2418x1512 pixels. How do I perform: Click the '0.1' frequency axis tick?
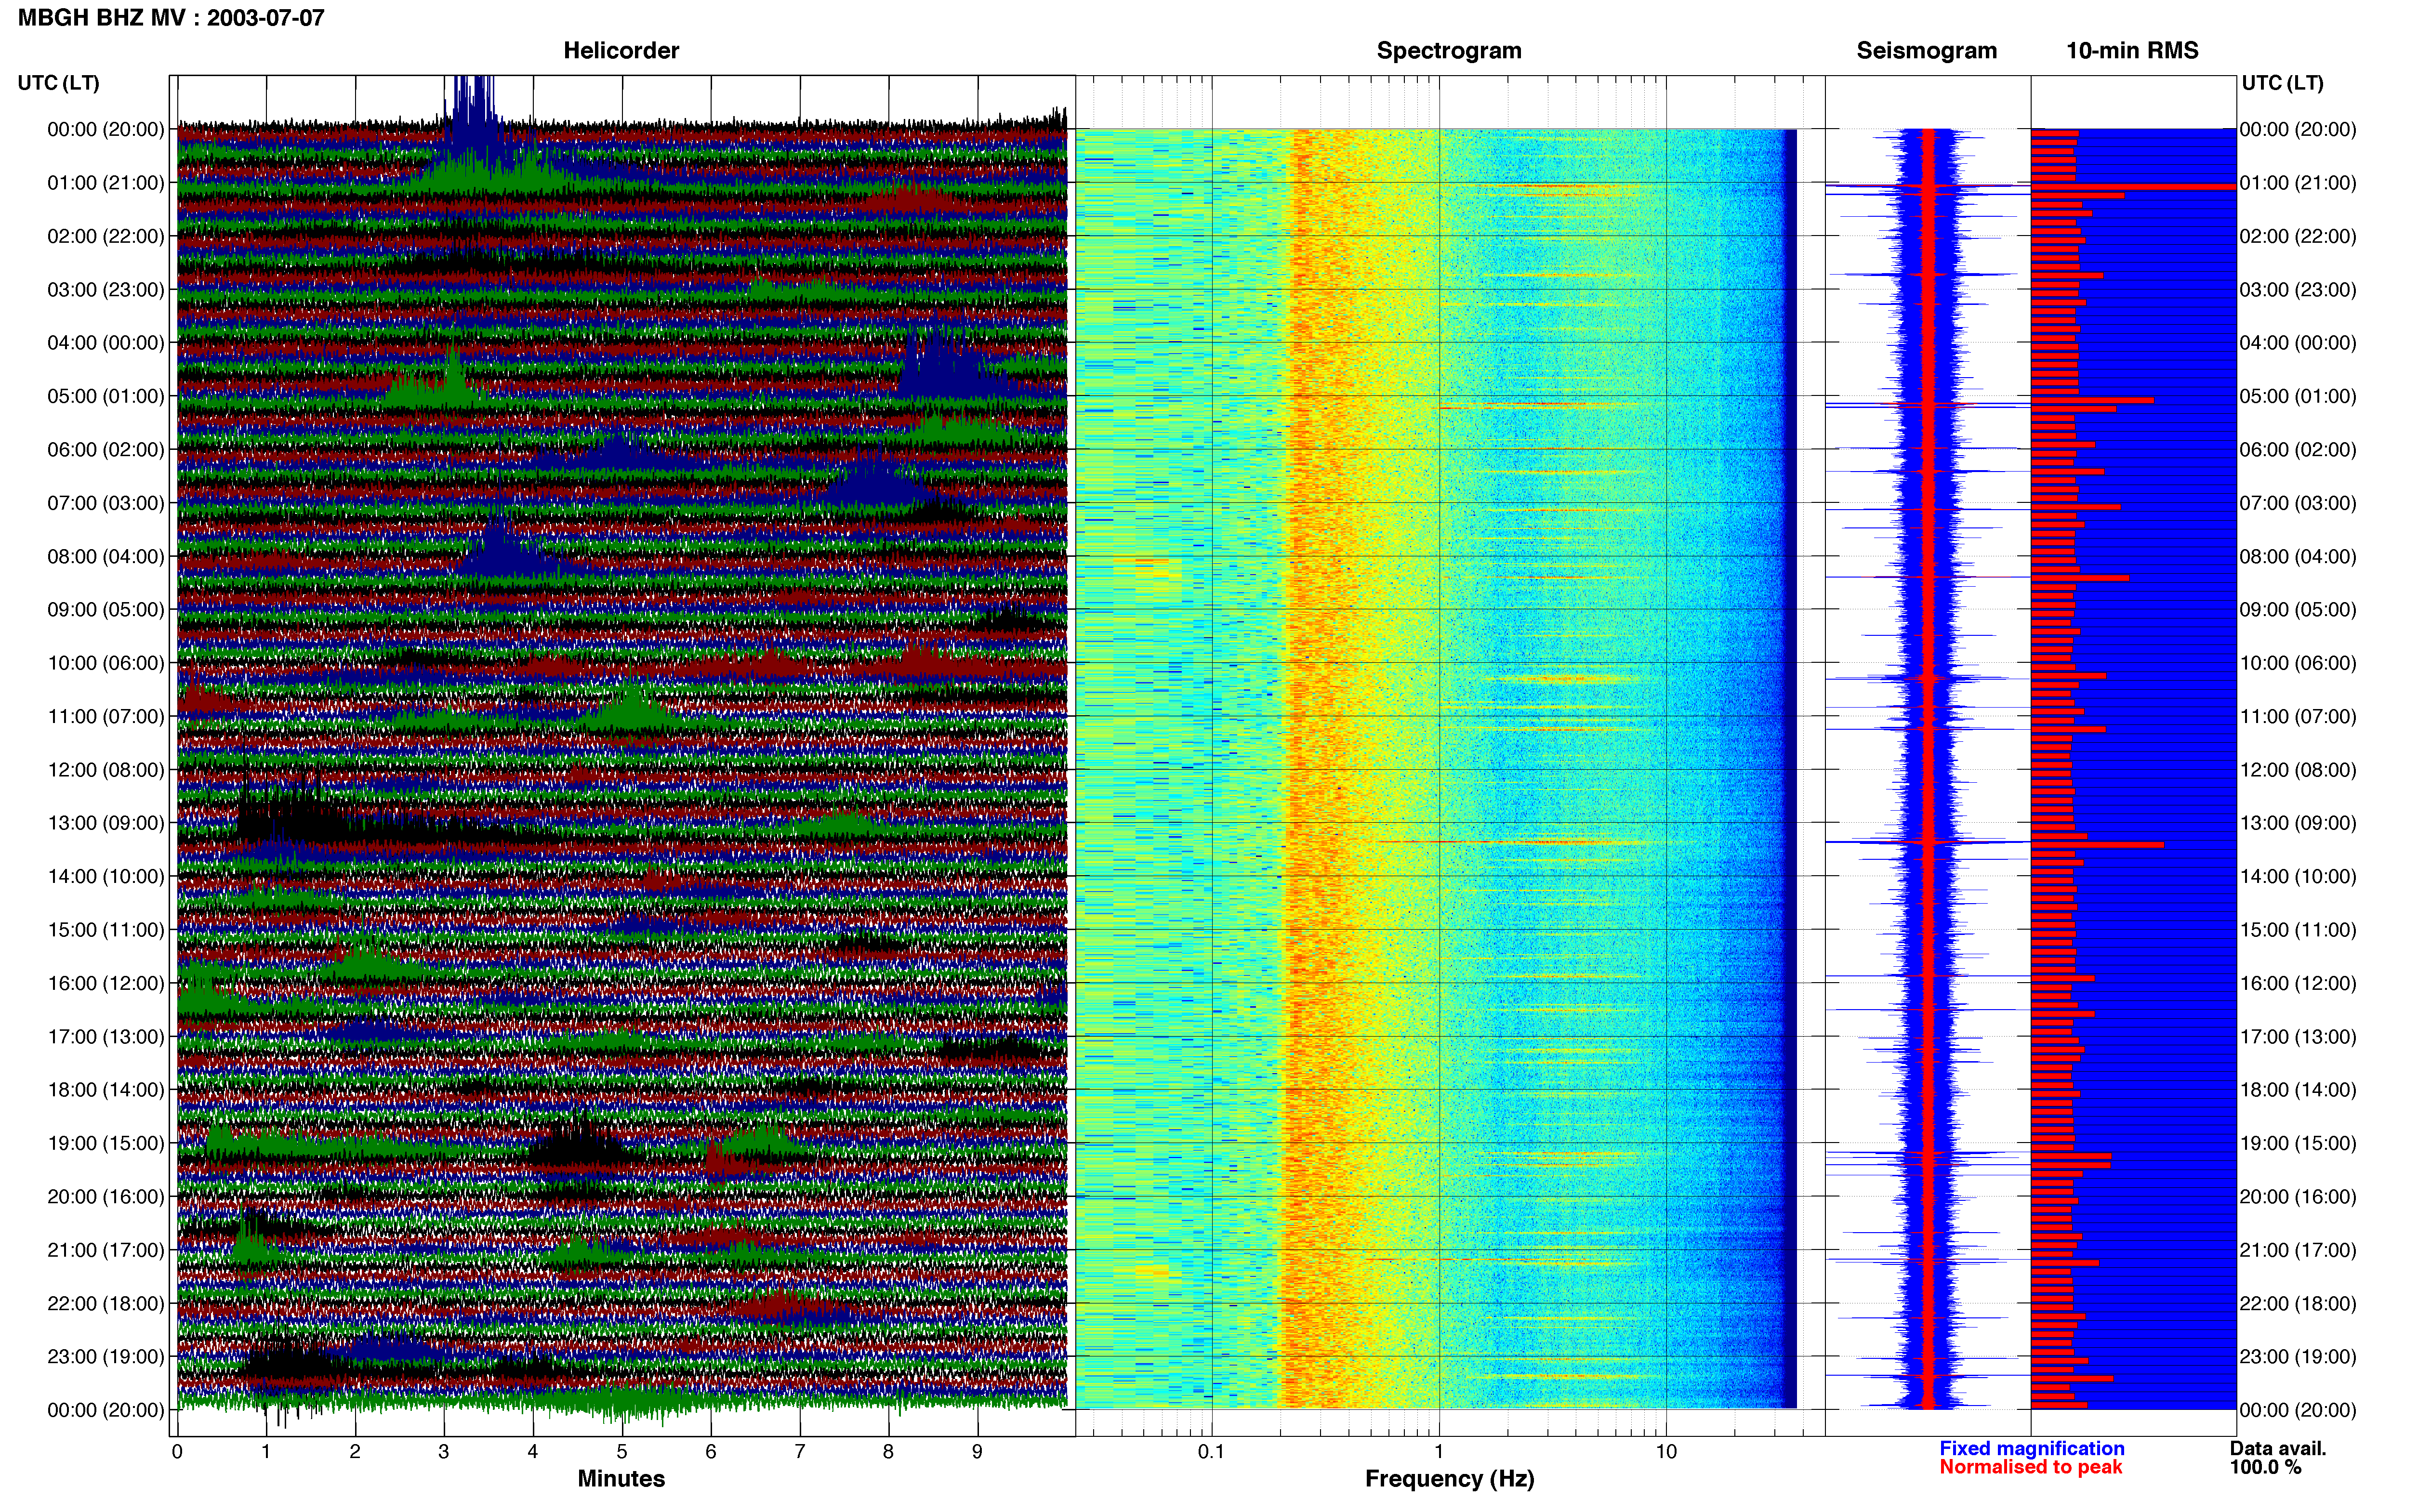point(1211,1451)
